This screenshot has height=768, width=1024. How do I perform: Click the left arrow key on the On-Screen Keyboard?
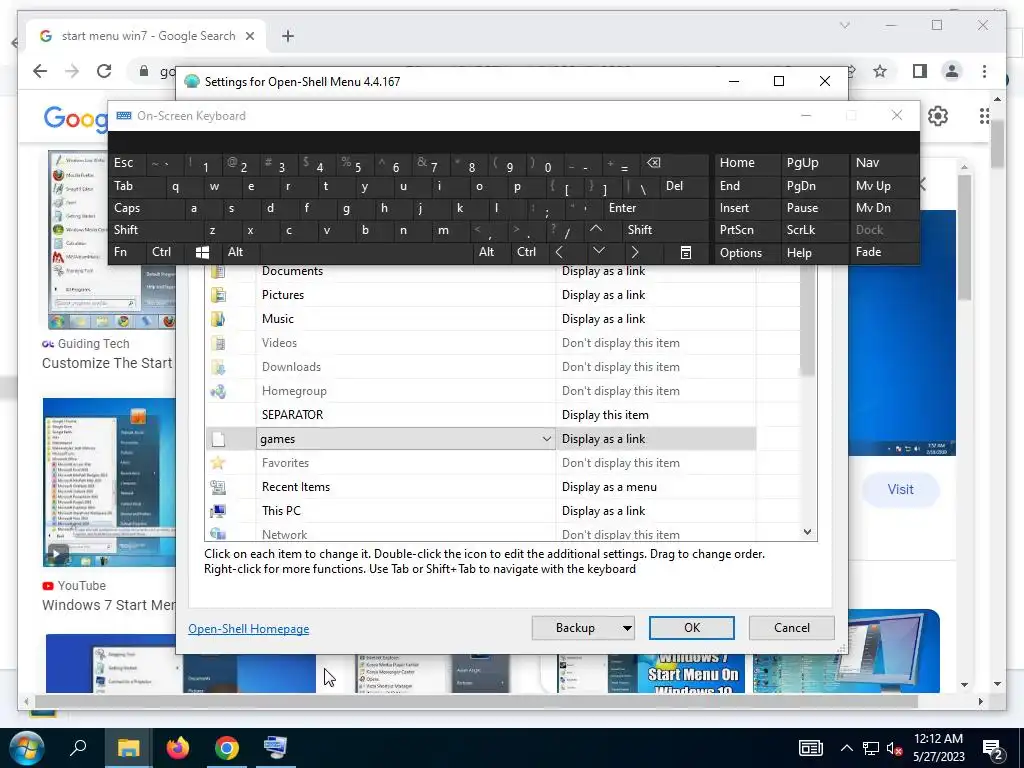tap(559, 252)
